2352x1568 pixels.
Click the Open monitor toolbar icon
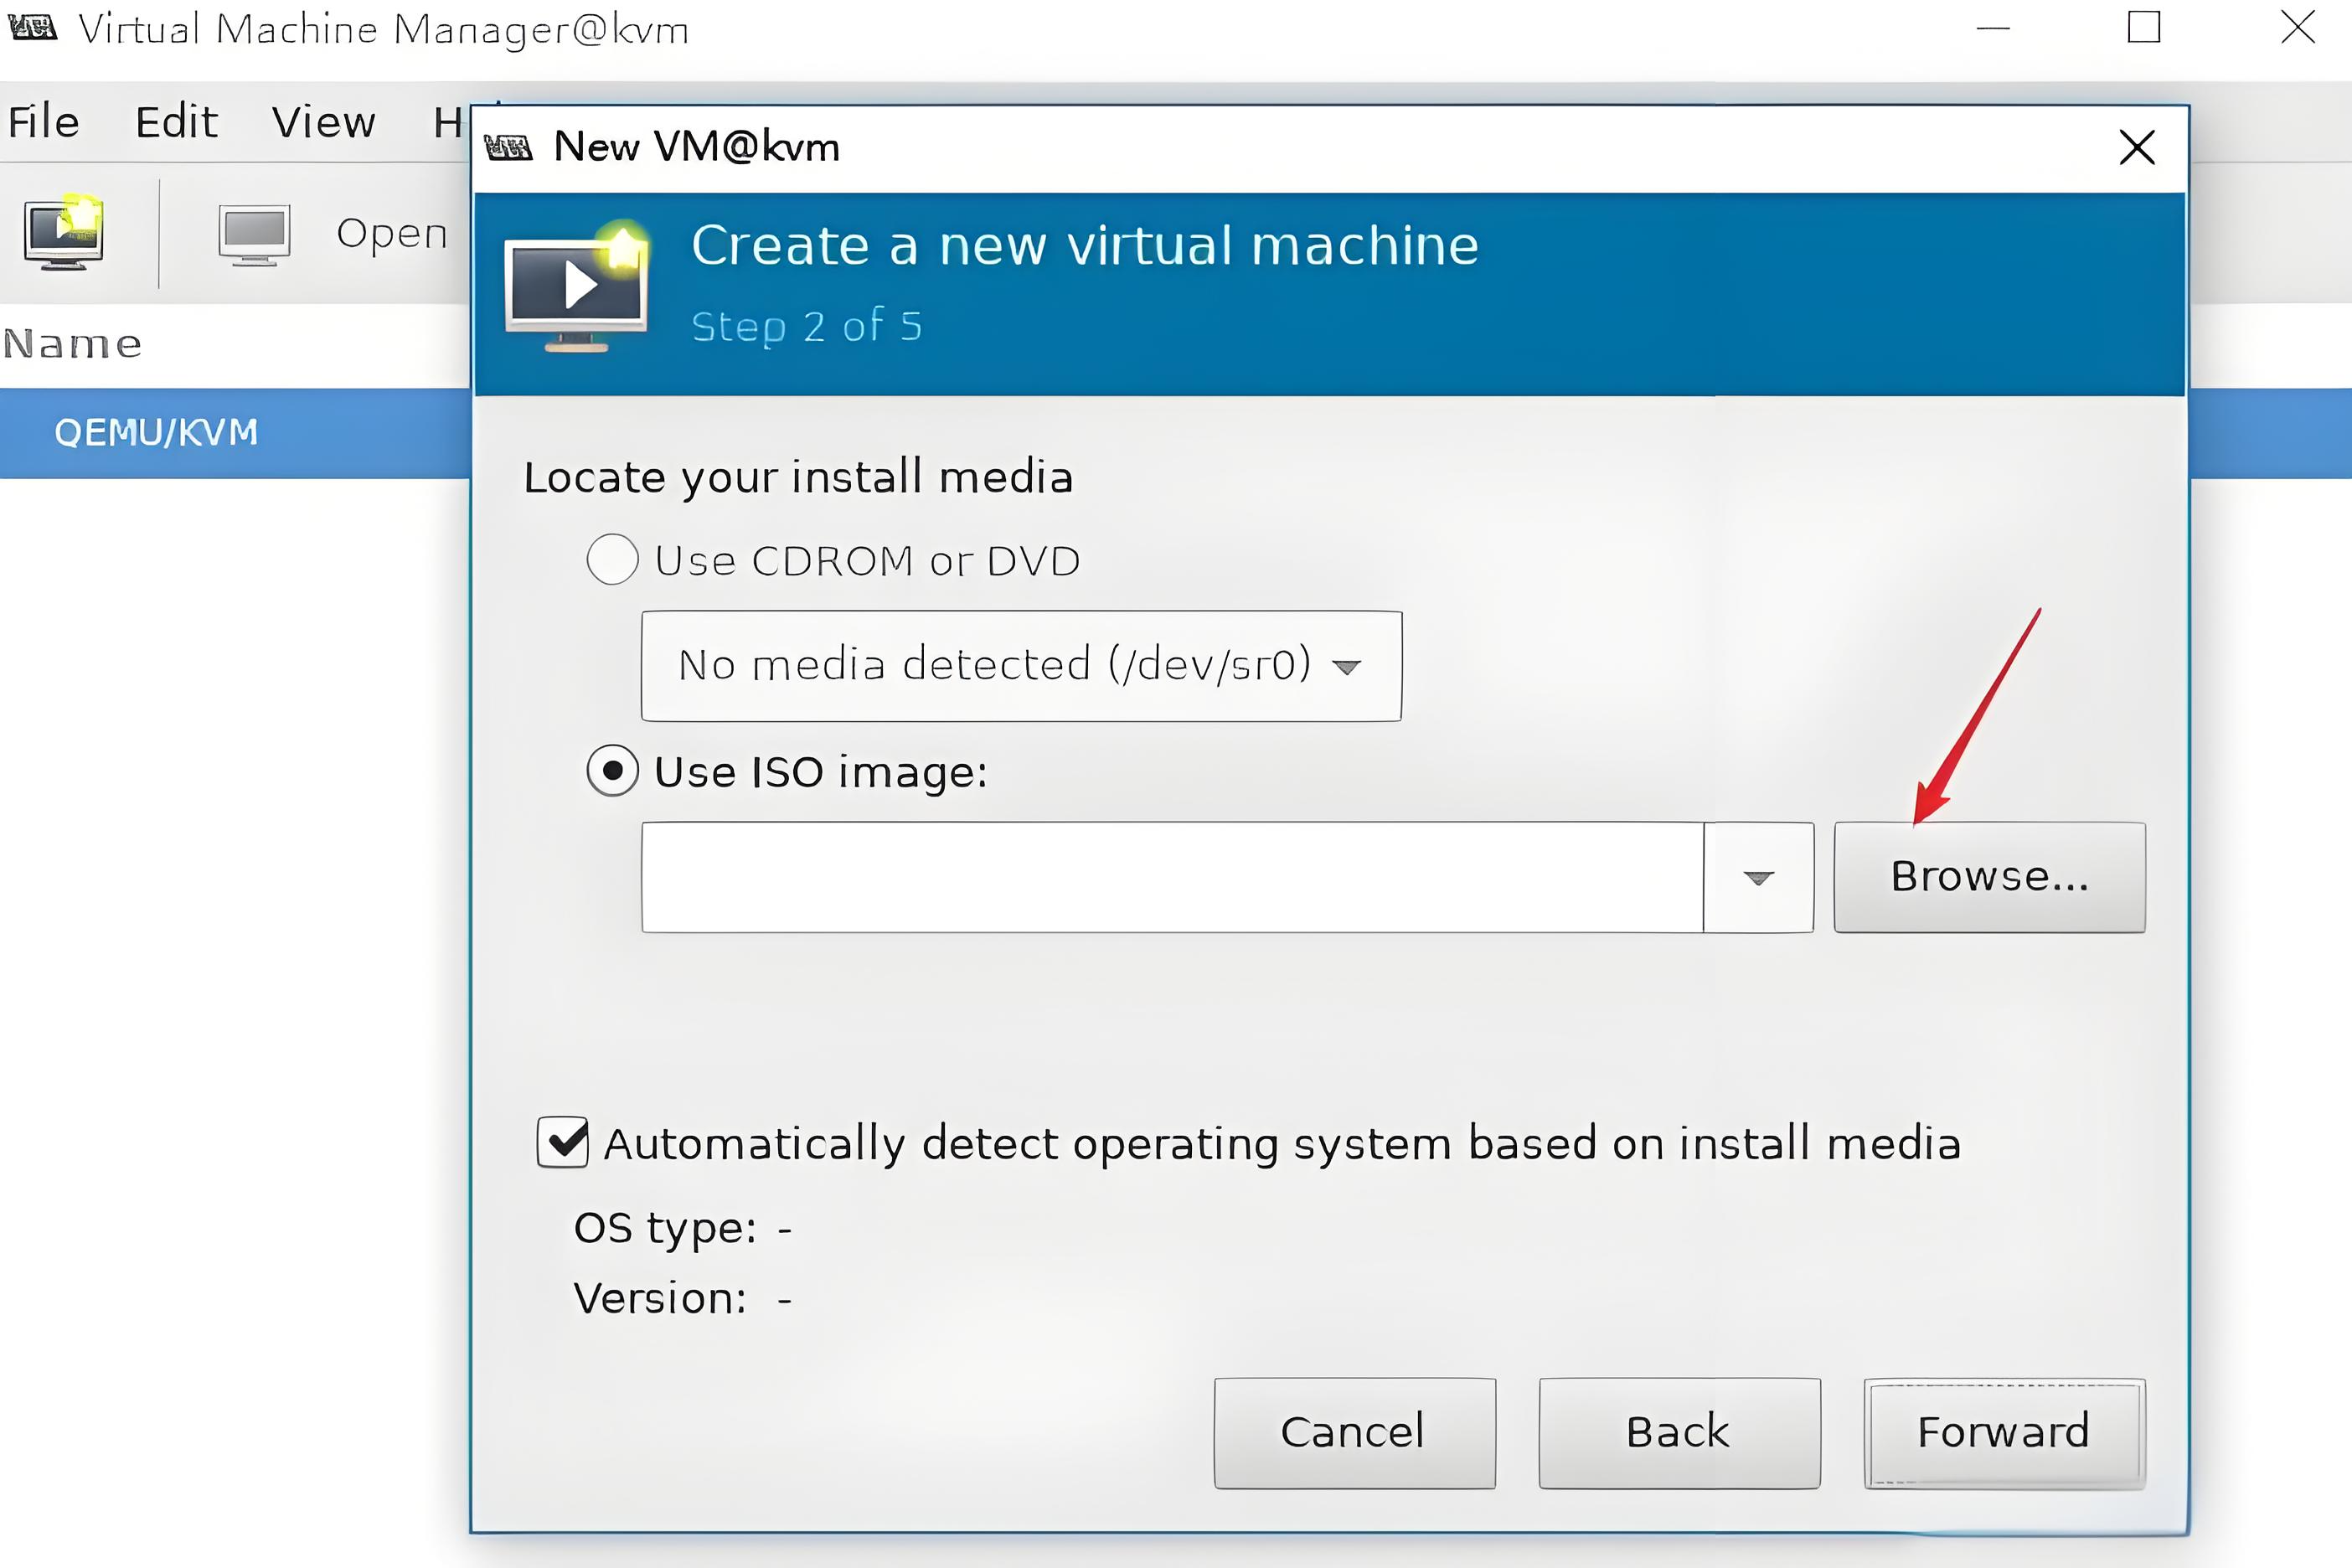(255, 234)
